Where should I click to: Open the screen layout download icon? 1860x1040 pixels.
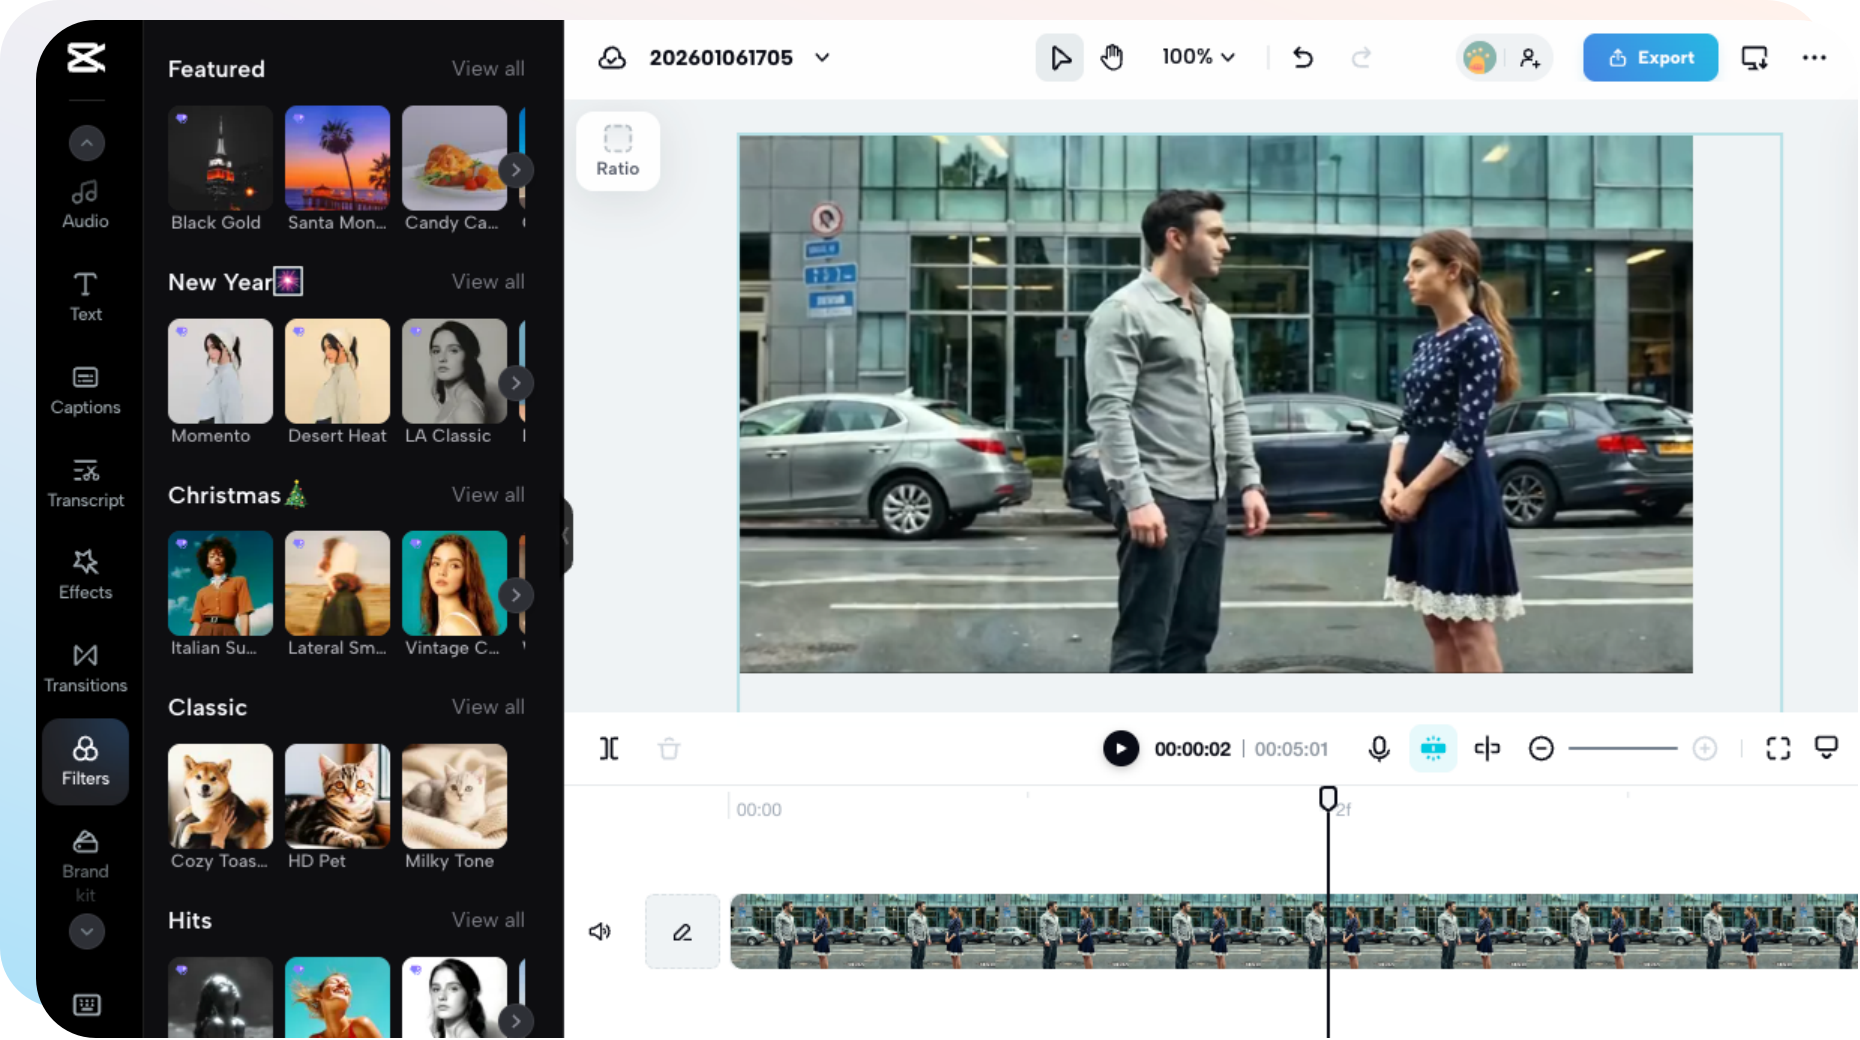pos(1755,58)
